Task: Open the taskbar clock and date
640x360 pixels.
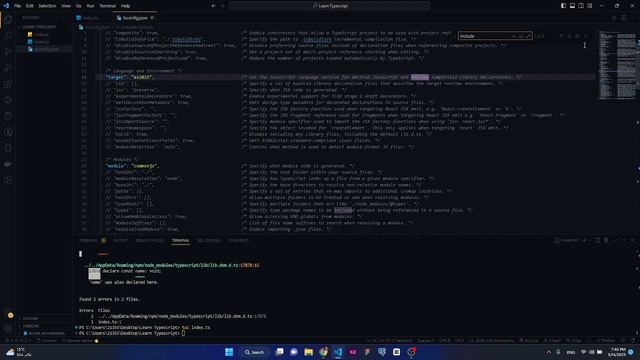Action: point(616,352)
